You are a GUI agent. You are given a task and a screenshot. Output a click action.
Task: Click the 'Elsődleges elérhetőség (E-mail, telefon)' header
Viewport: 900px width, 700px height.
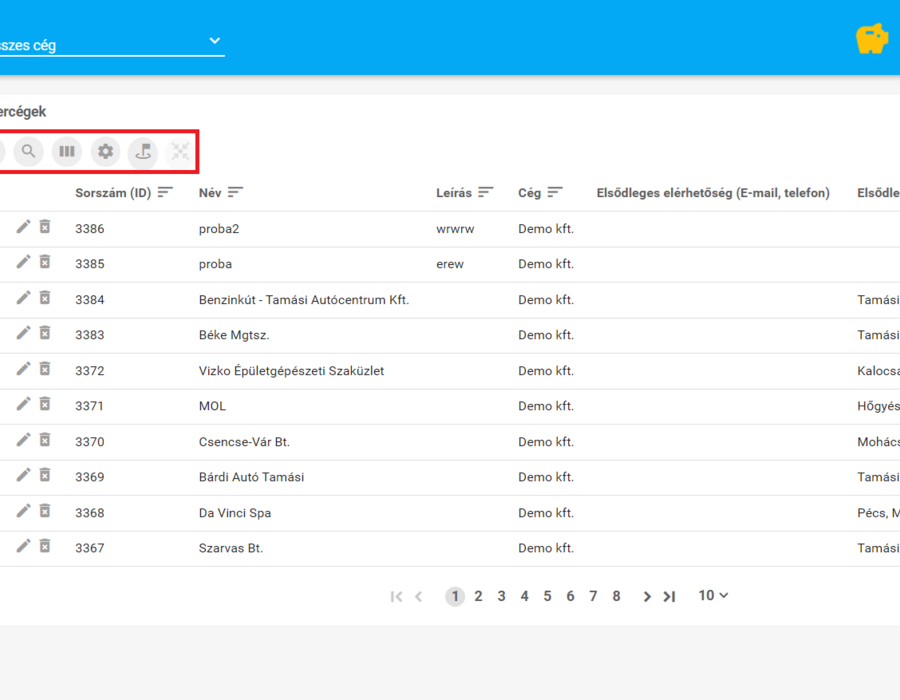(x=713, y=193)
